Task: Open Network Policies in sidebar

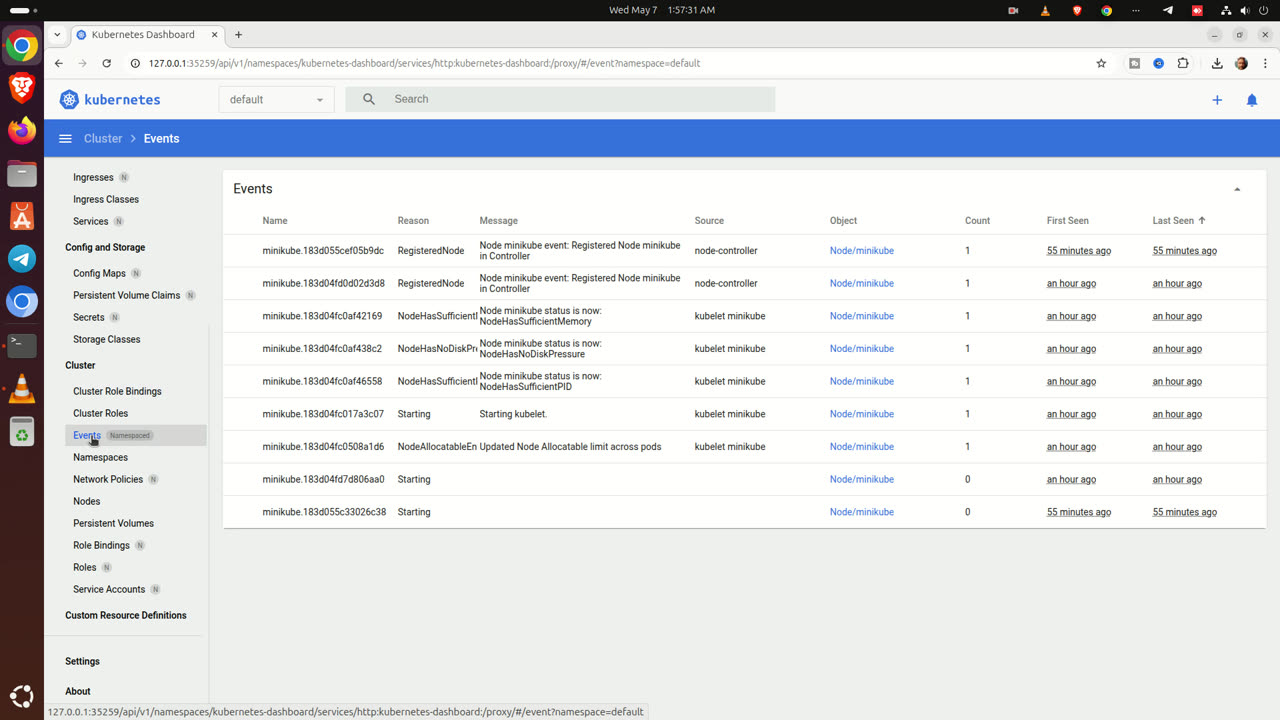Action: [x=108, y=480]
